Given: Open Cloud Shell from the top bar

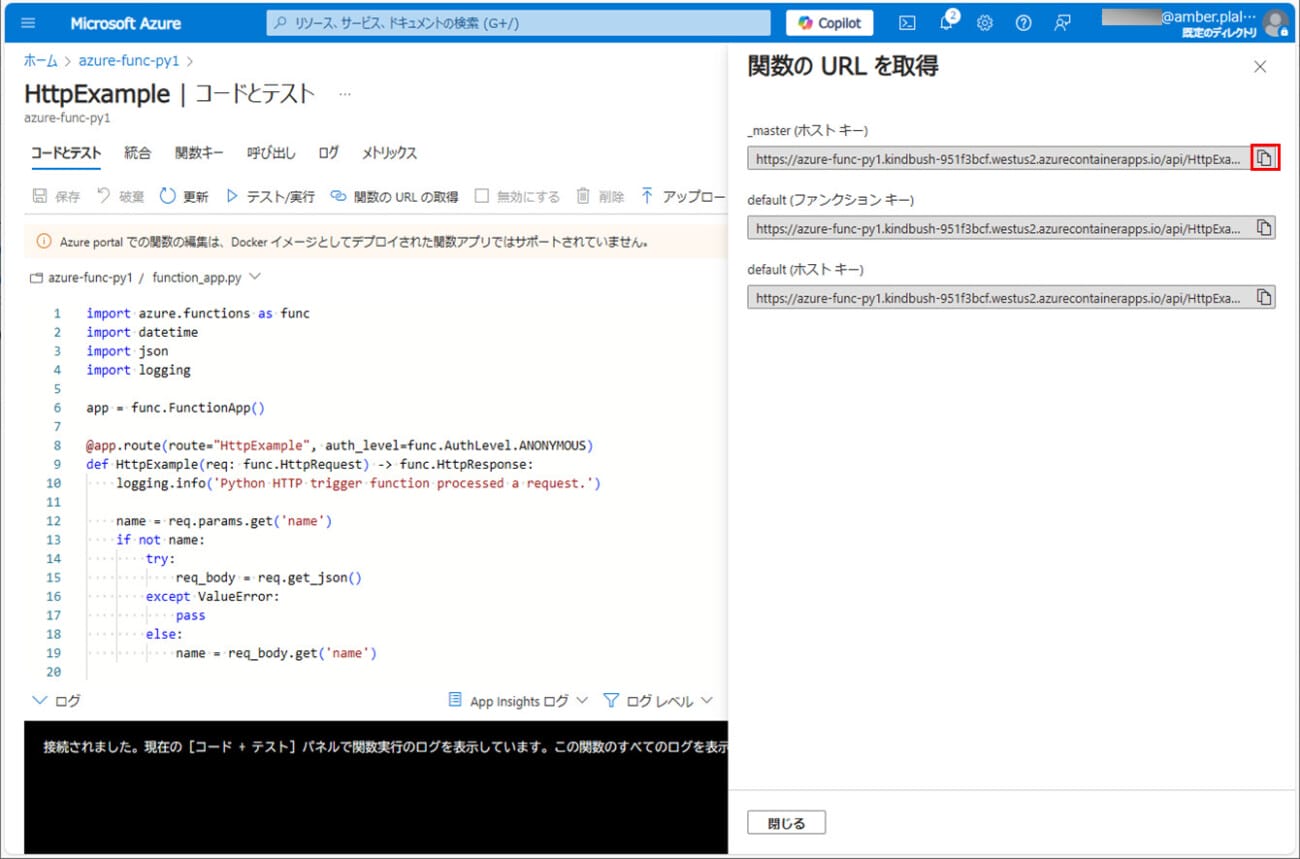Looking at the screenshot, I should pos(907,23).
